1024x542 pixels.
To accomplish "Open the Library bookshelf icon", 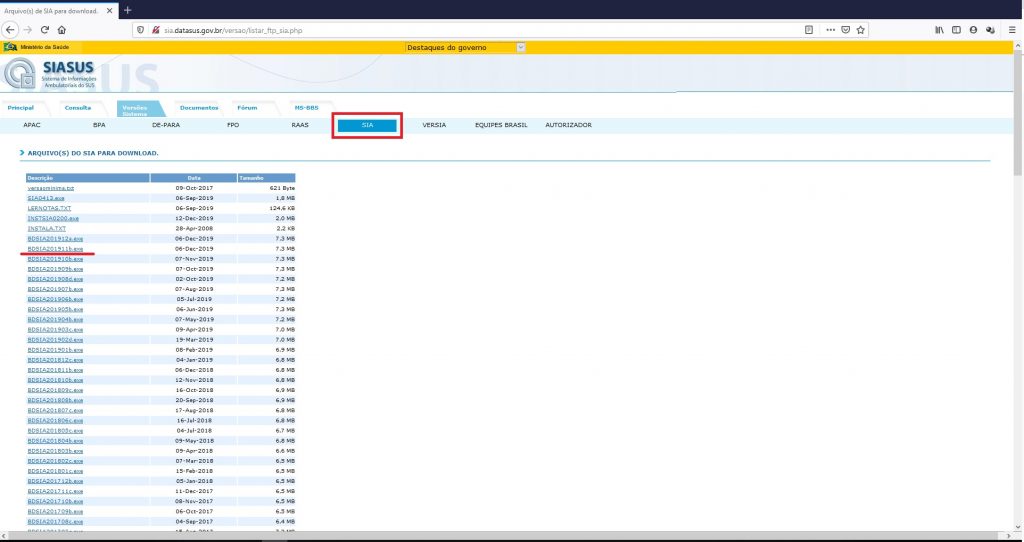I will coord(939,30).
